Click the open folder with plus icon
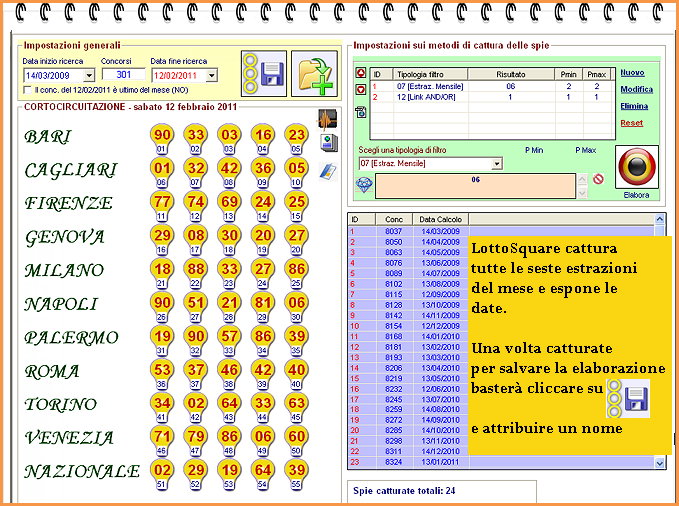679x506 pixels. coord(313,73)
